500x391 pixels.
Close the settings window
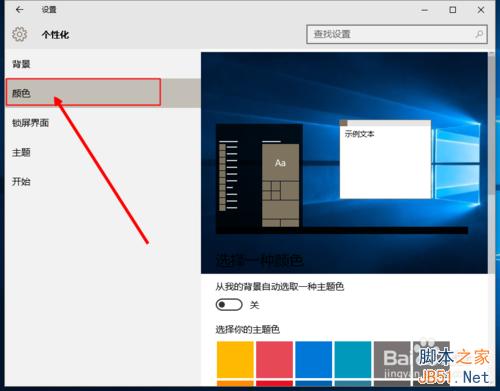coord(481,10)
